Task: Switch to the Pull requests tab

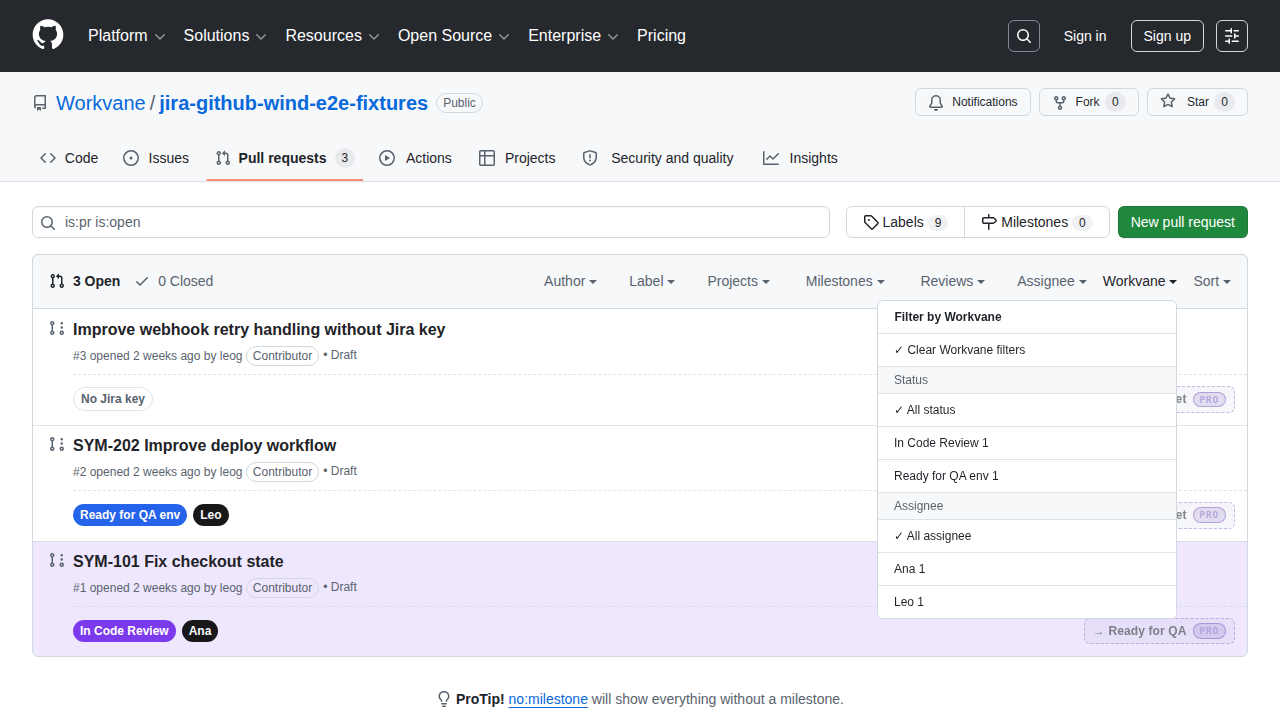Action: (285, 158)
